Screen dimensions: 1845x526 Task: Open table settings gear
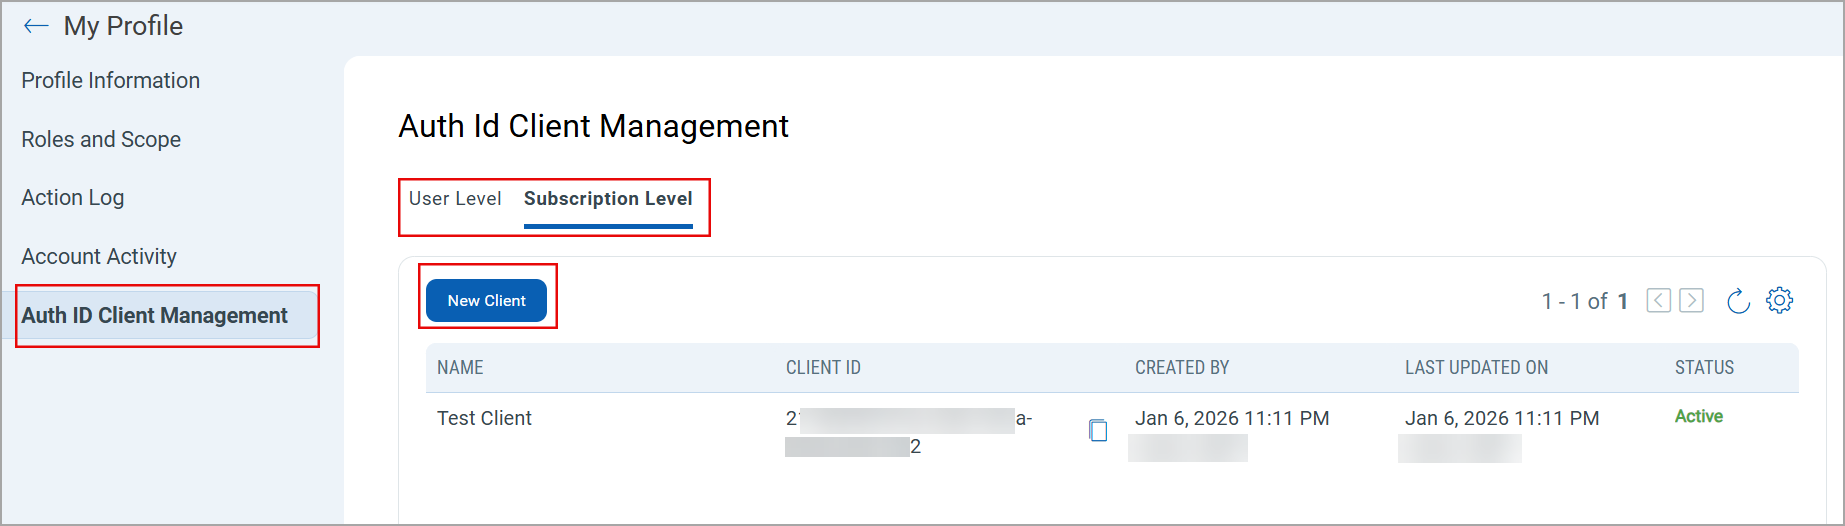(x=1779, y=300)
